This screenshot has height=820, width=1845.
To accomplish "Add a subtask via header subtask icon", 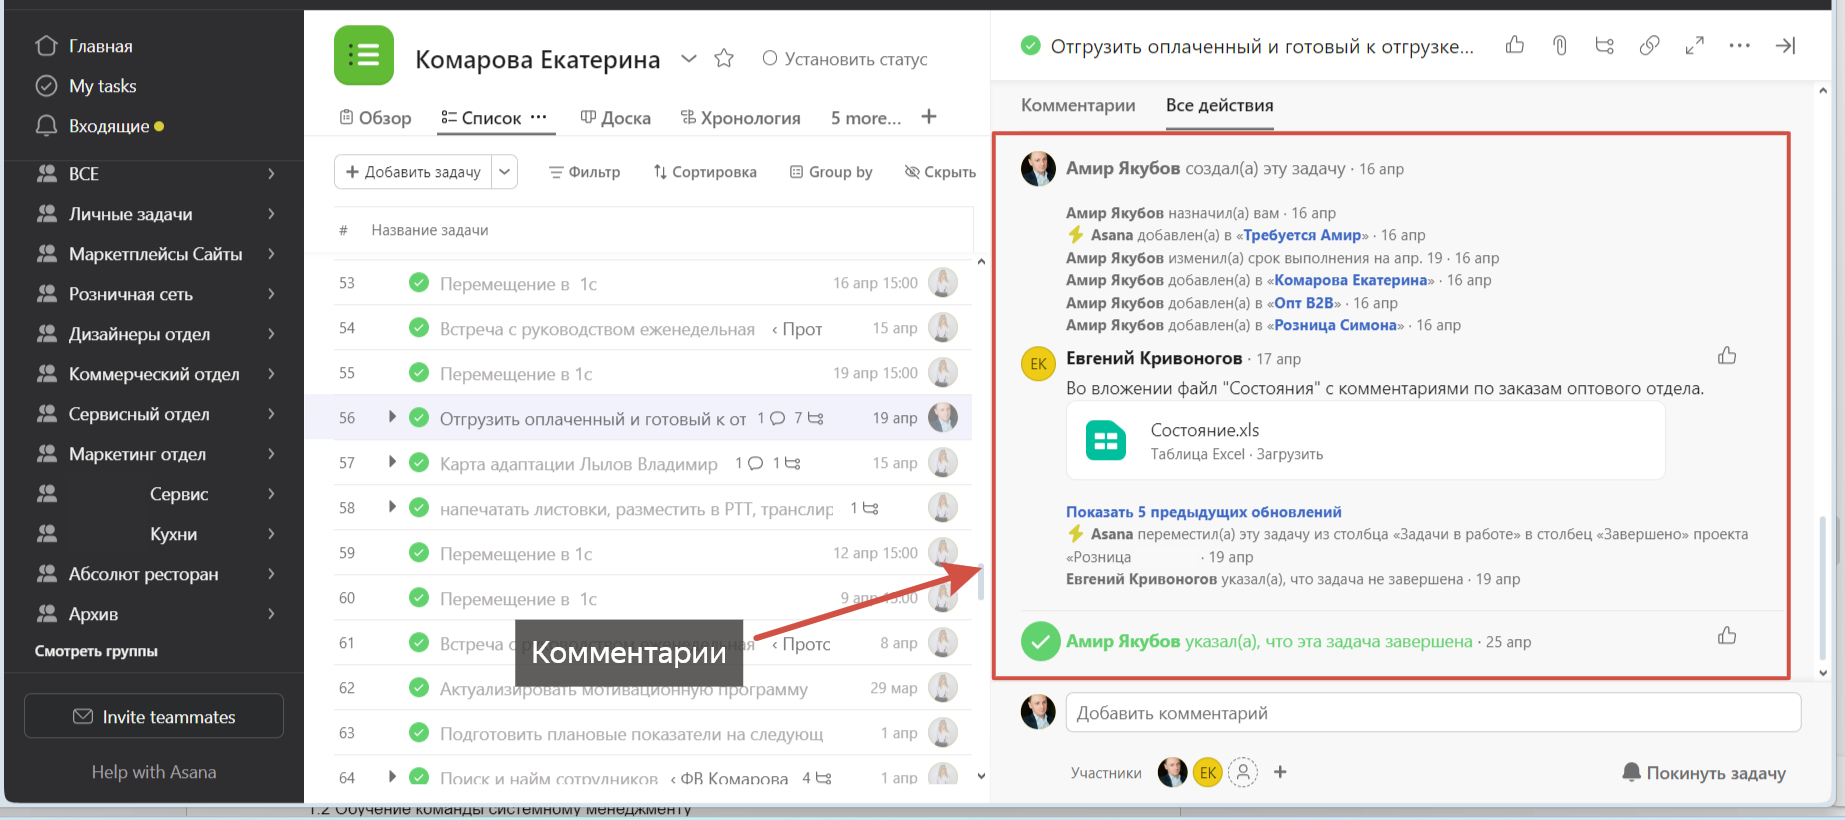I will pyautogui.click(x=1605, y=45).
